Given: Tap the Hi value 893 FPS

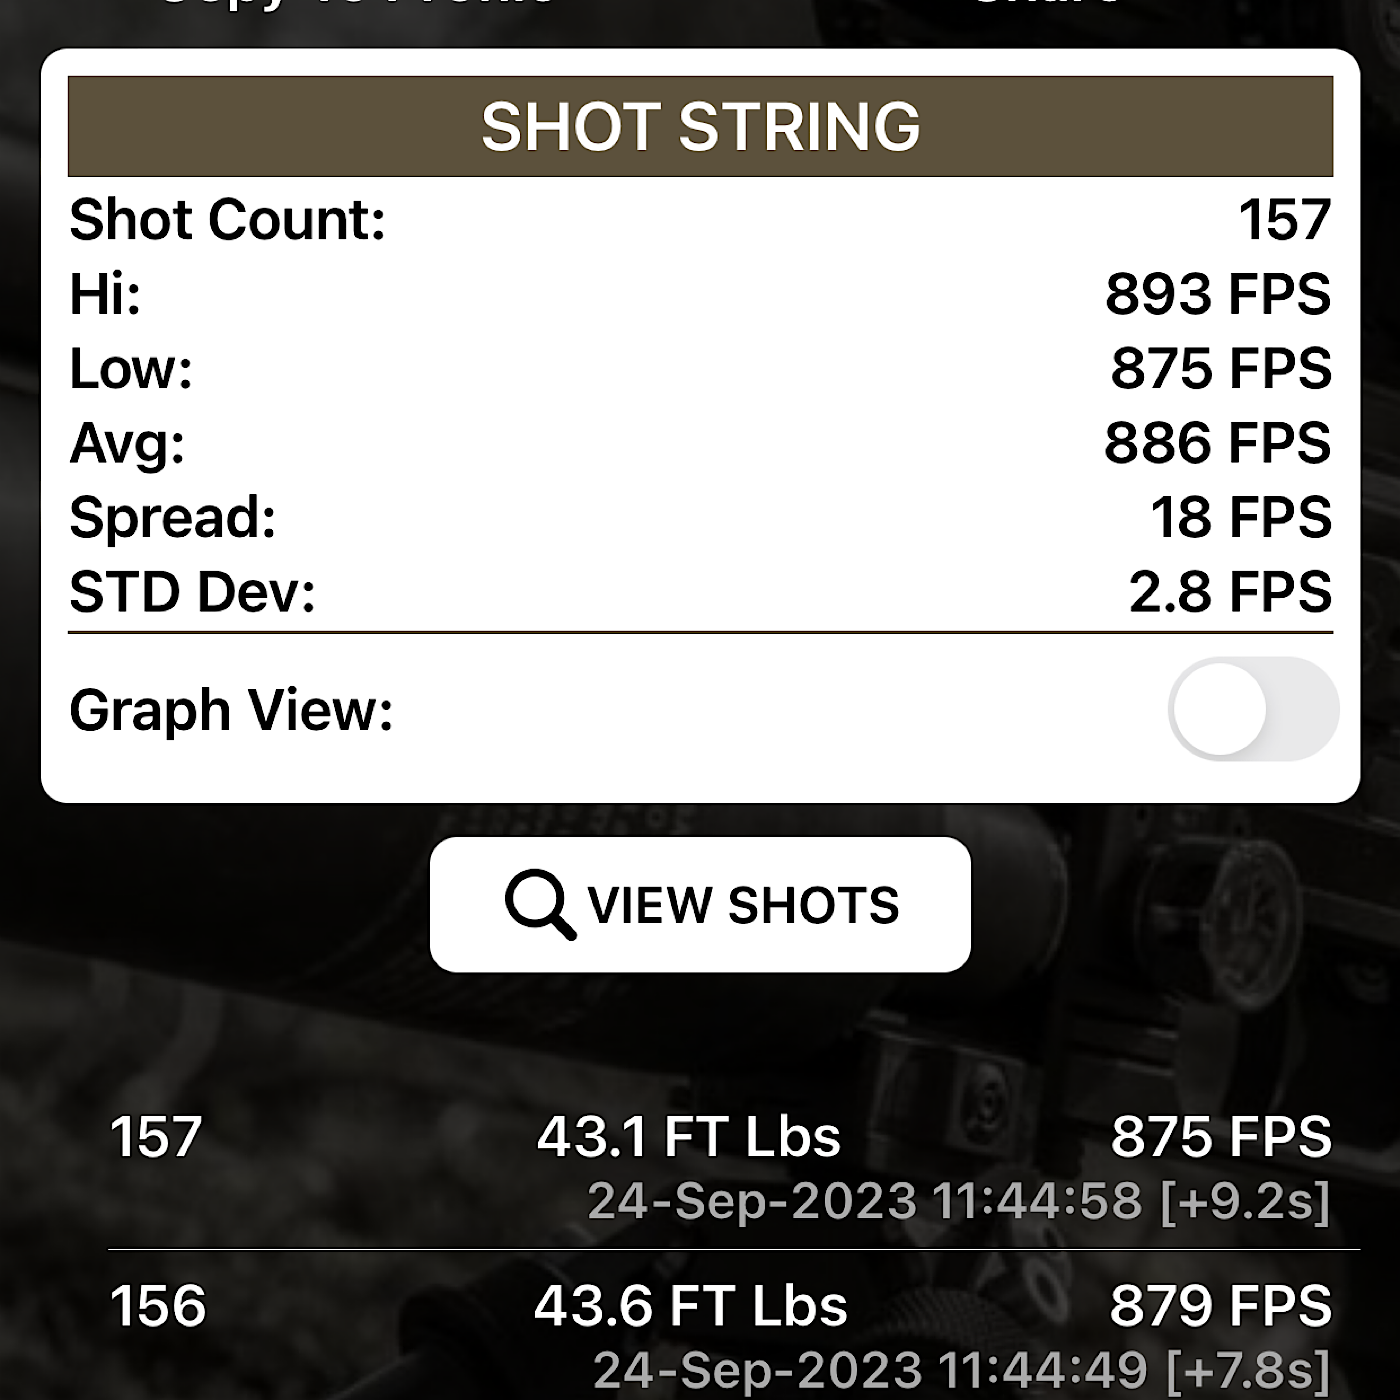Looking at the screenshot, I should click(1218, 294).
